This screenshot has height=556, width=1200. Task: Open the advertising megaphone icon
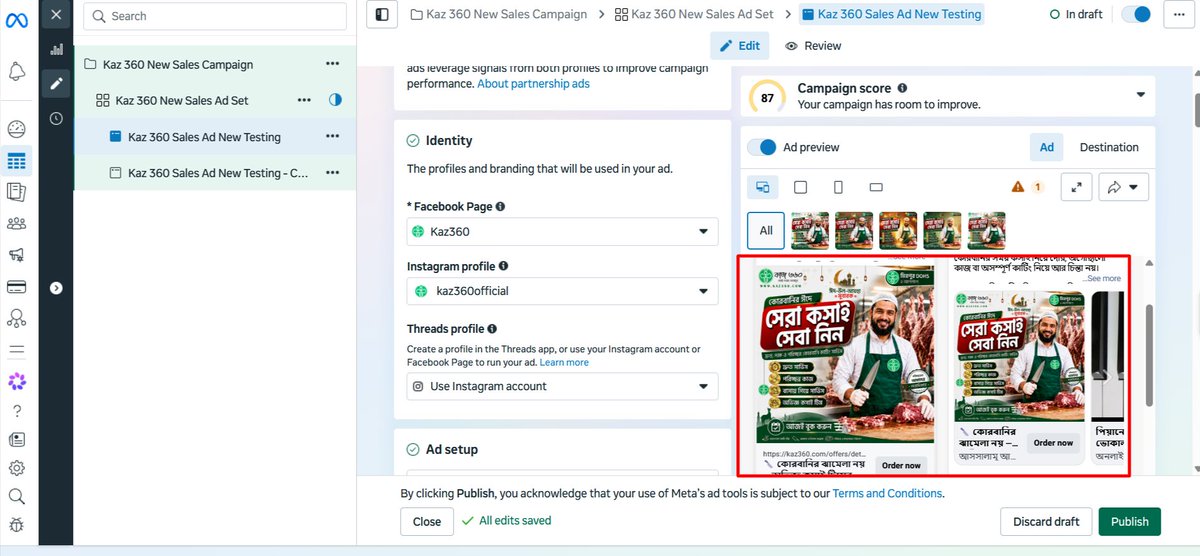coord(17,255)
